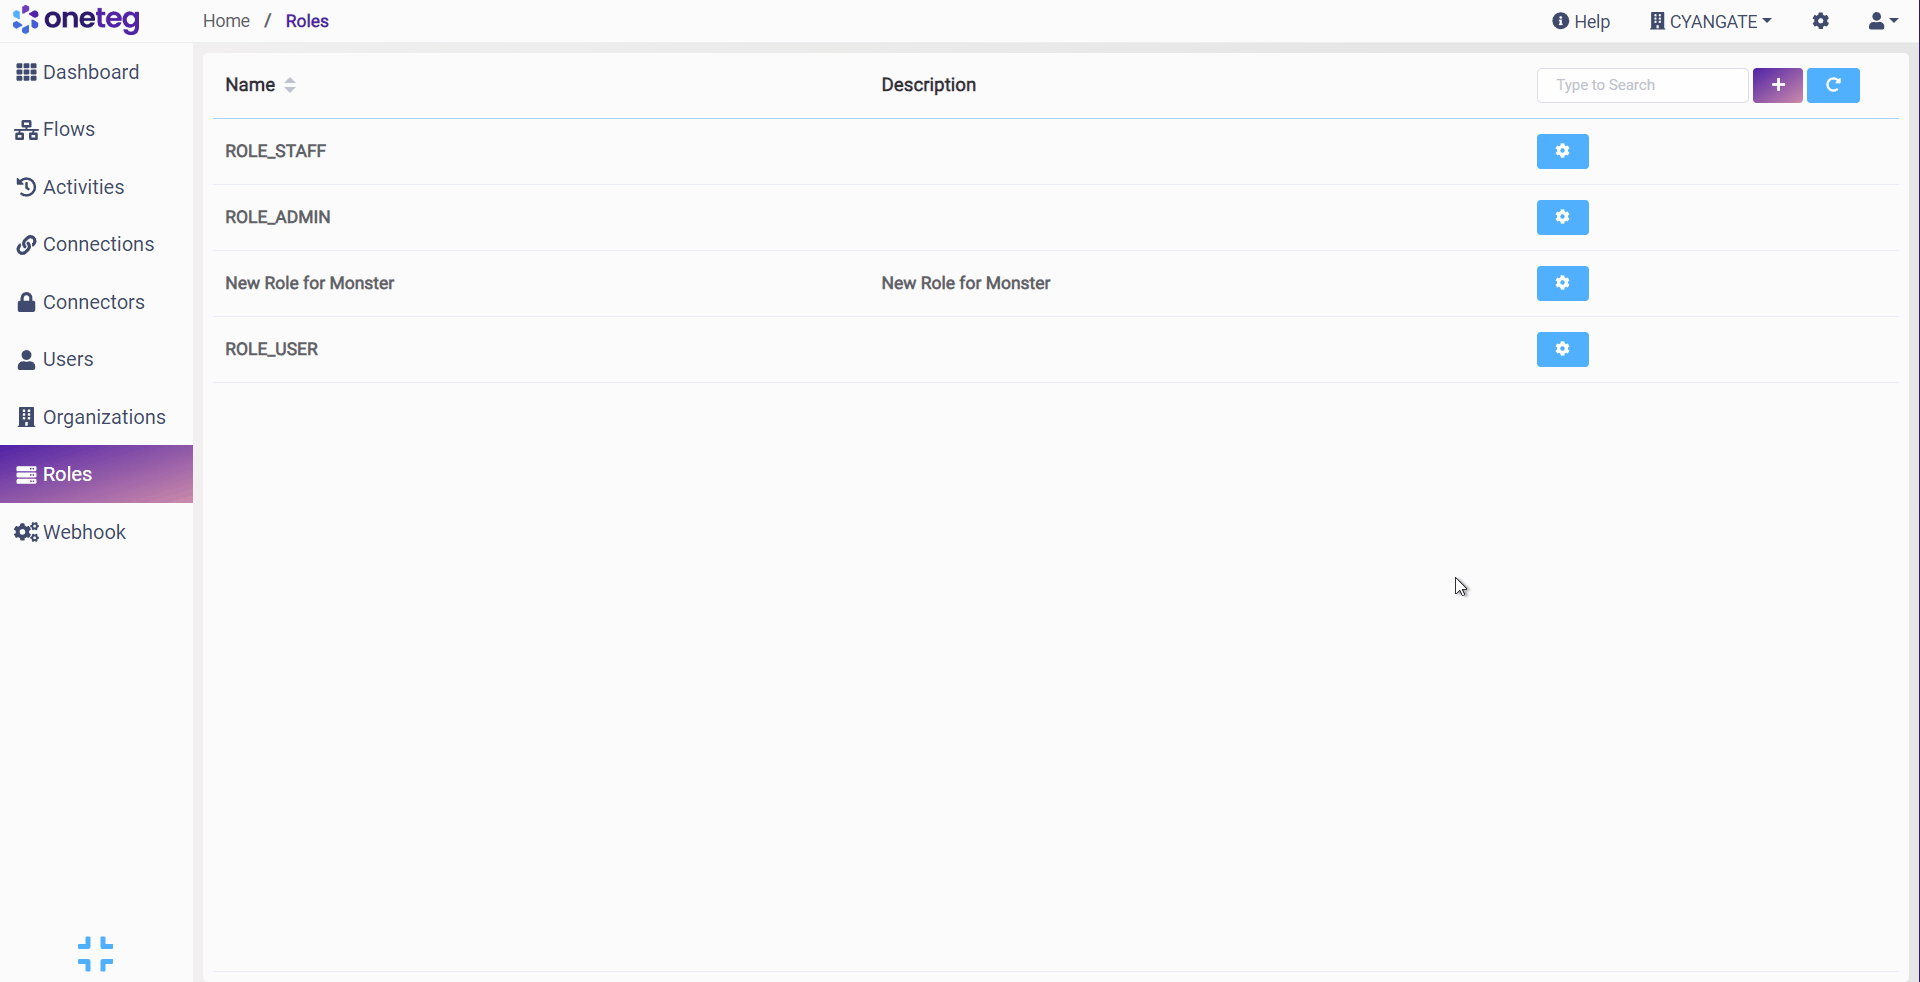Image resolution: width=1920 pixels, height=982 pixels.
Task: Focus the Type to Search field
Action: [1641, 85]
